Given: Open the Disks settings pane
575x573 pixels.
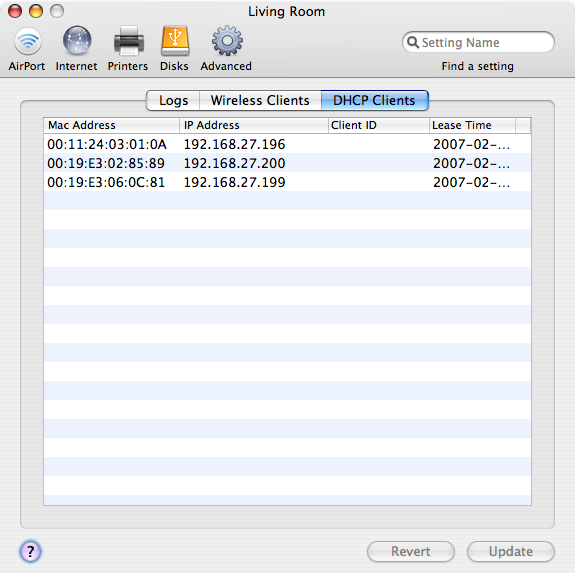Looking at the screenshot, I should pos(175,49).
